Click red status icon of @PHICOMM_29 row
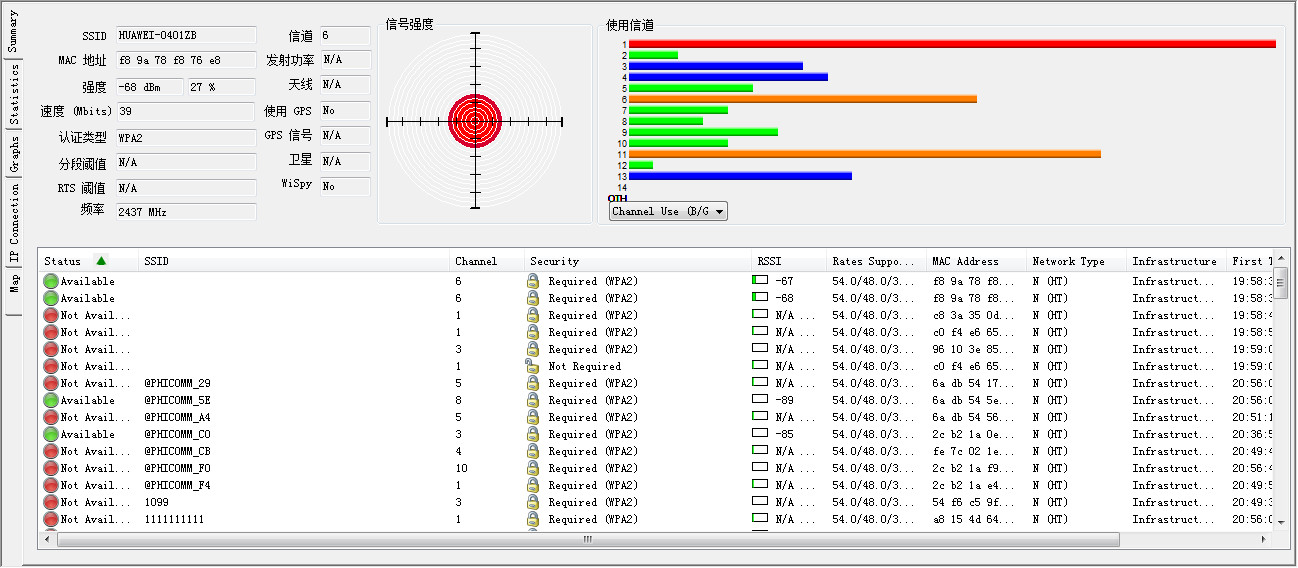 pyautogui.click(x=50, y=383)
